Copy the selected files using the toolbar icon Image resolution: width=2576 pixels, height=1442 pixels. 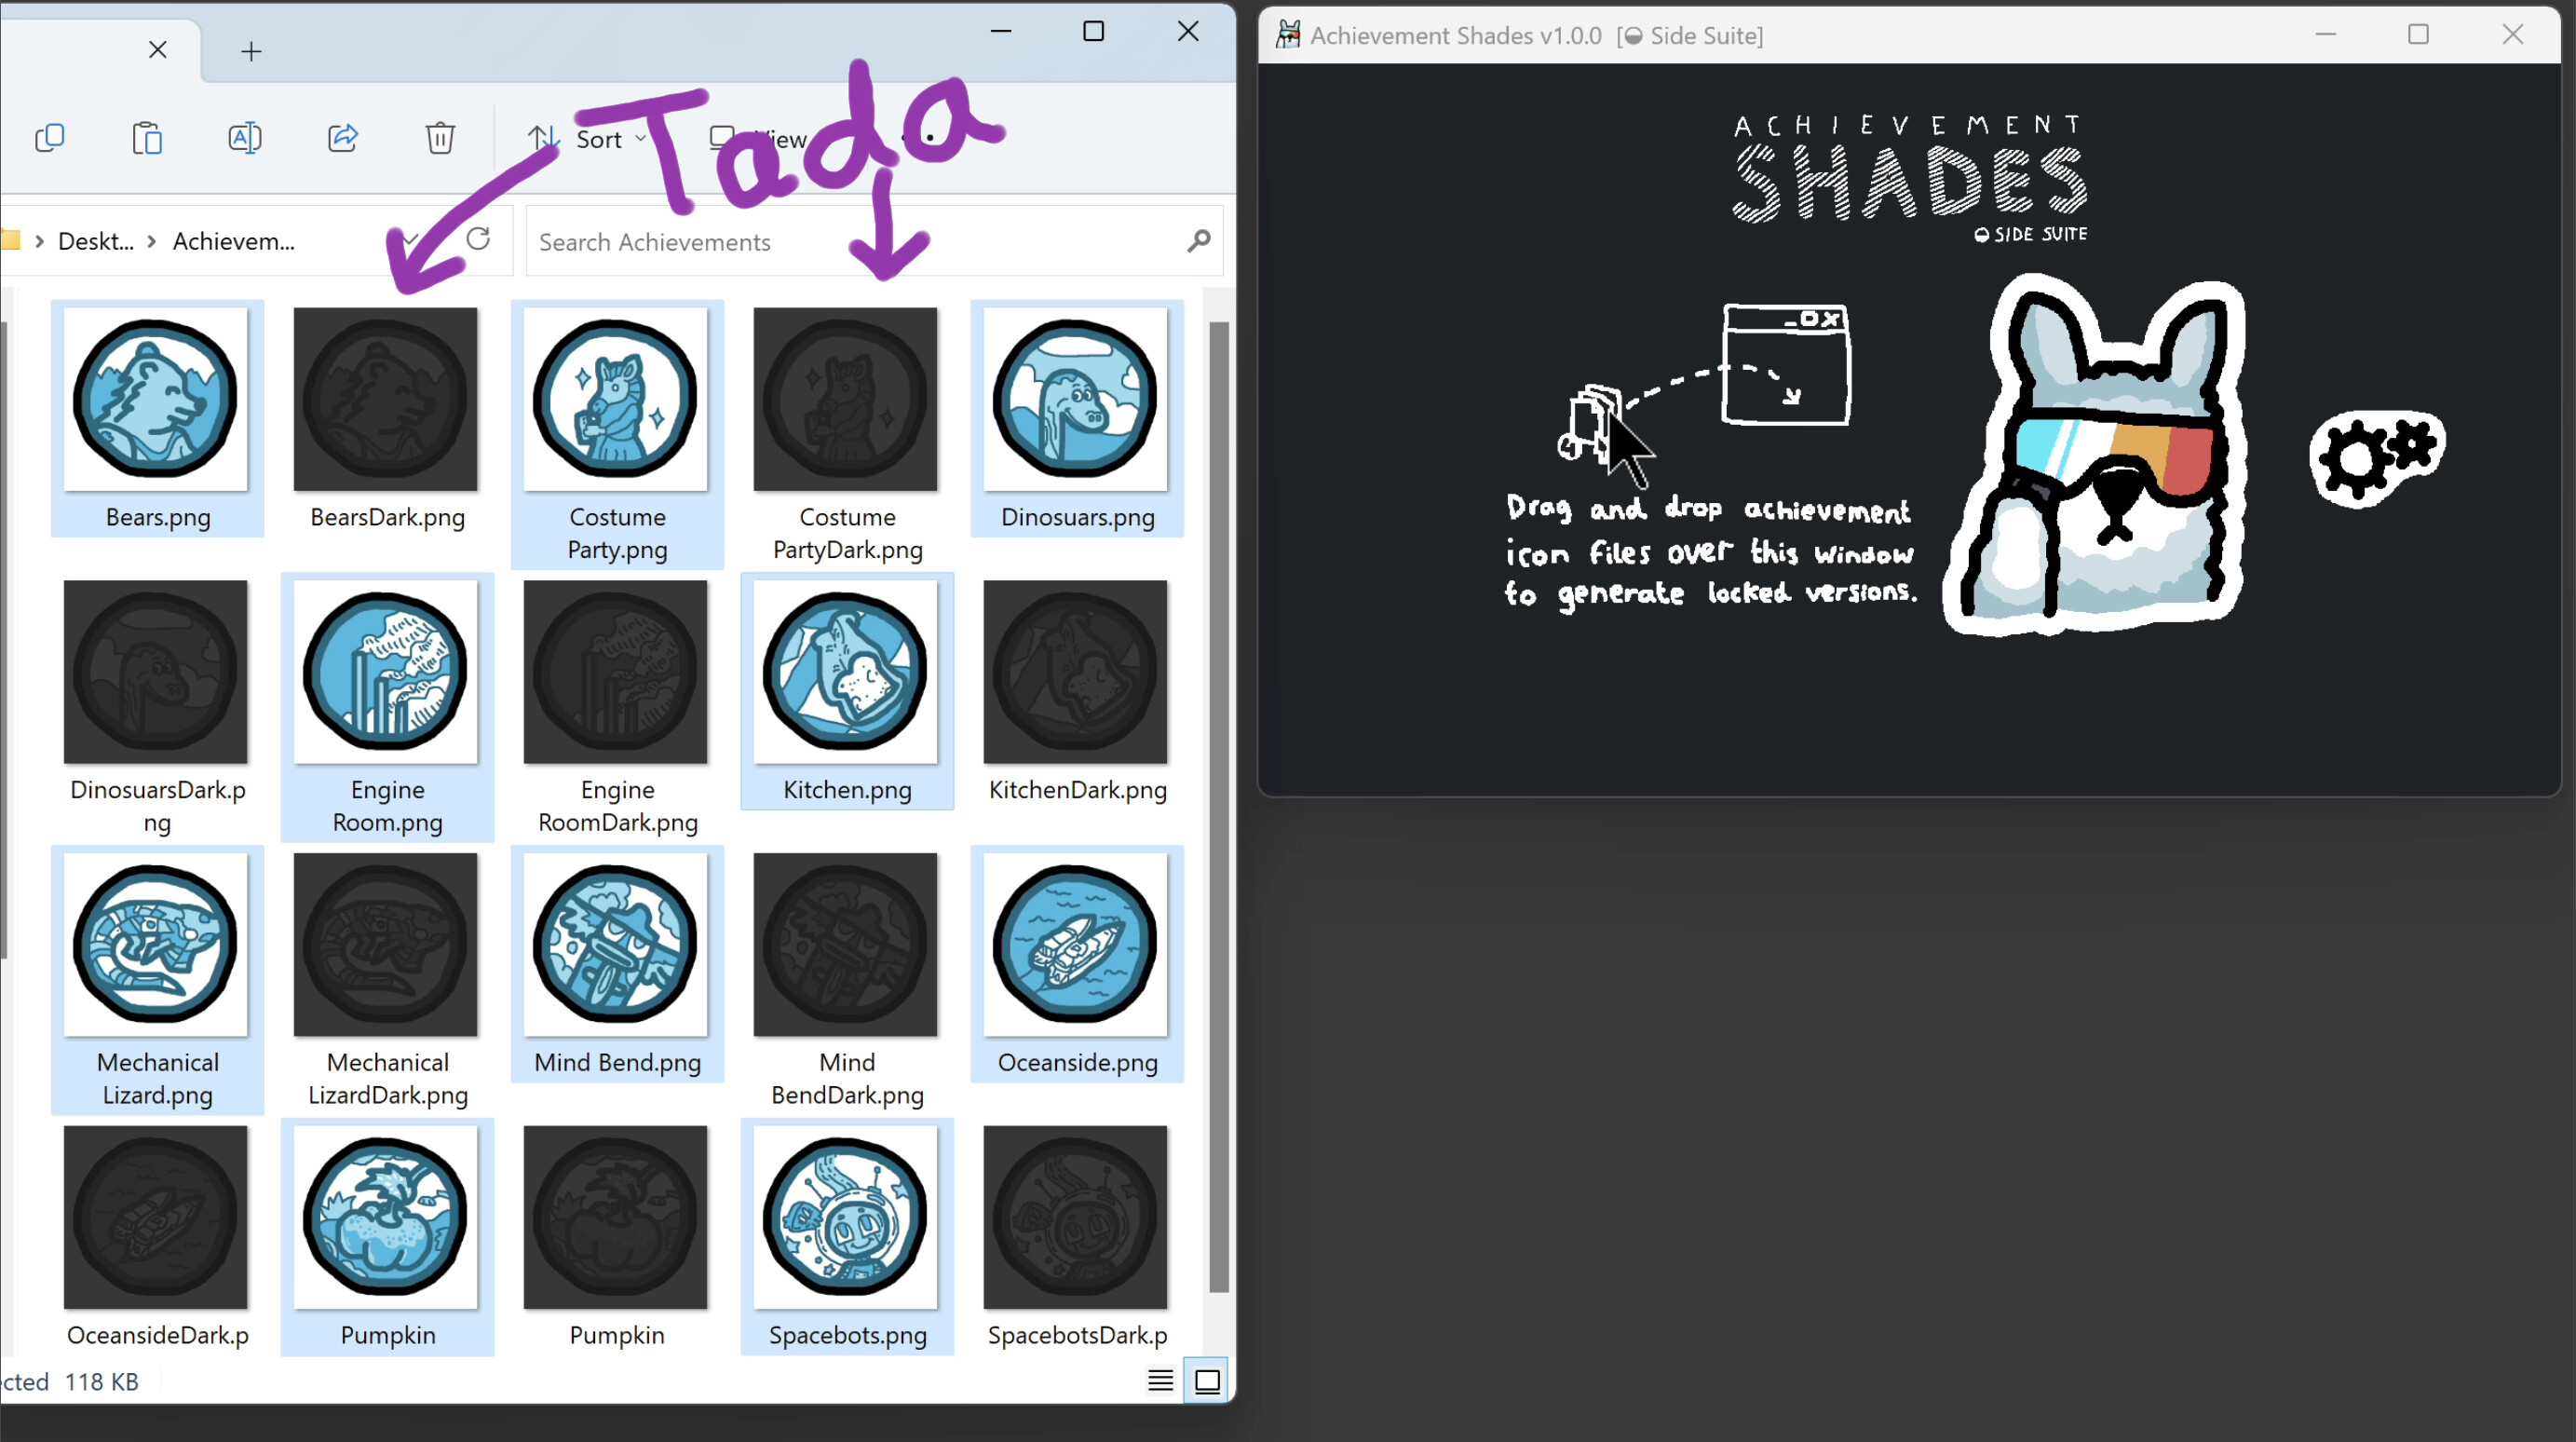click(50, 138)
